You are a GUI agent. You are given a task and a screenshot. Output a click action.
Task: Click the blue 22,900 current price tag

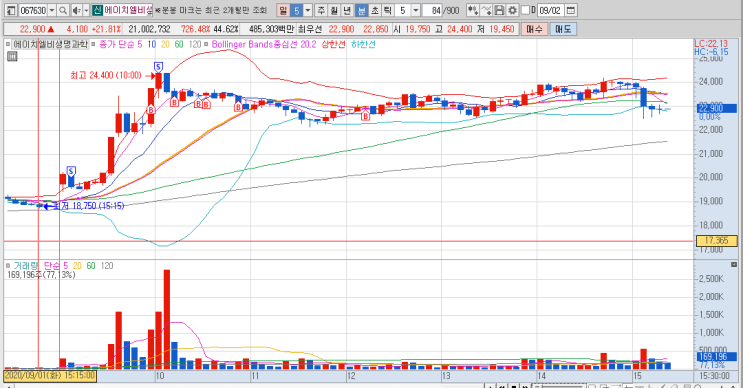pyautogui.click(x=716, y=108)
